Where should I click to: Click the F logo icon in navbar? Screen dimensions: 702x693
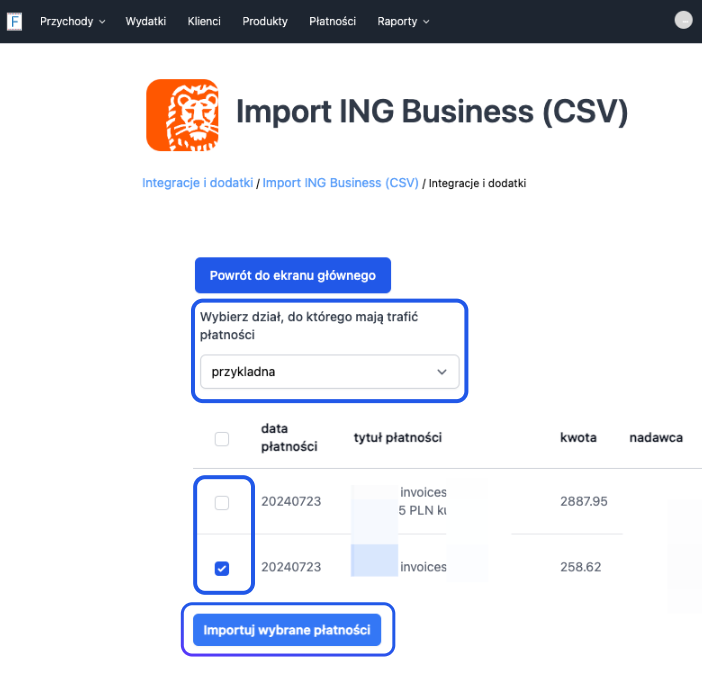14,21
